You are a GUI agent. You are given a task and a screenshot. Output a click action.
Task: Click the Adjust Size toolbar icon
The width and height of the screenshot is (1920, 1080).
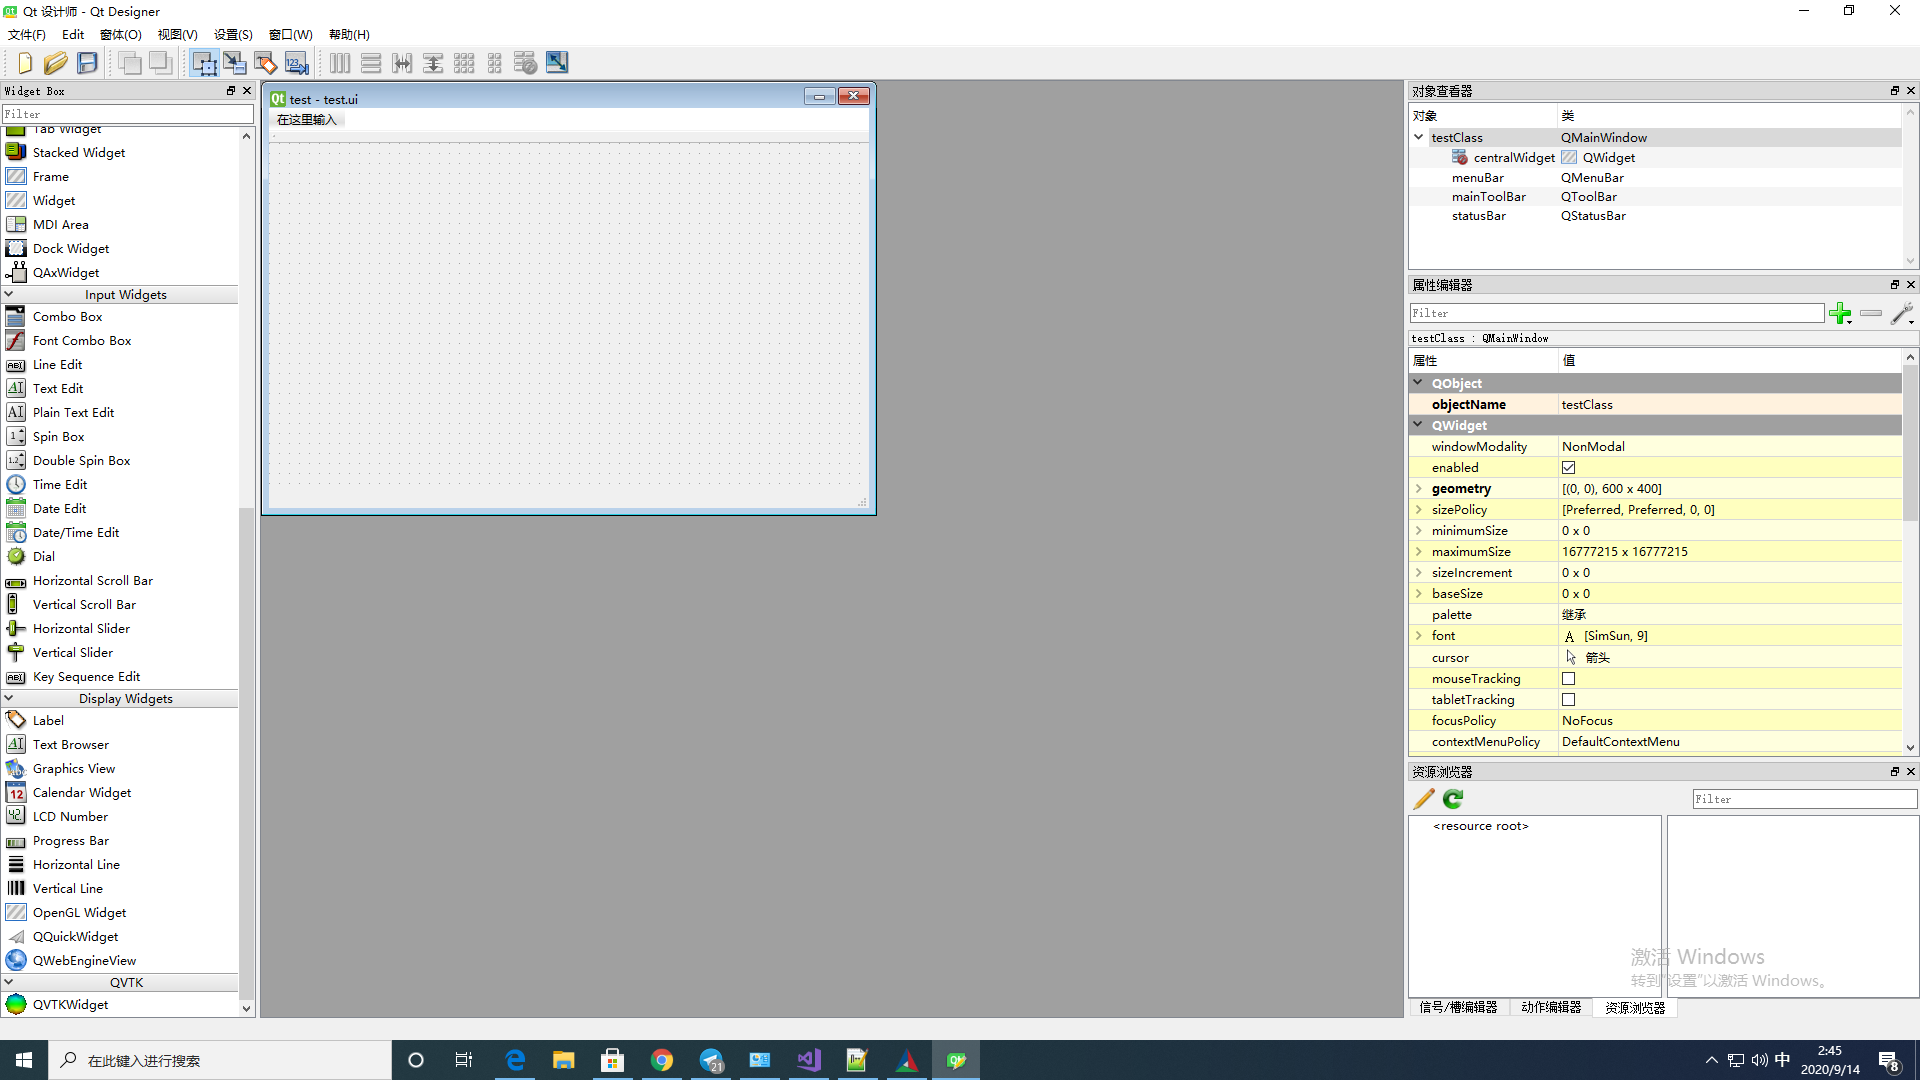(x=557, y=62)
